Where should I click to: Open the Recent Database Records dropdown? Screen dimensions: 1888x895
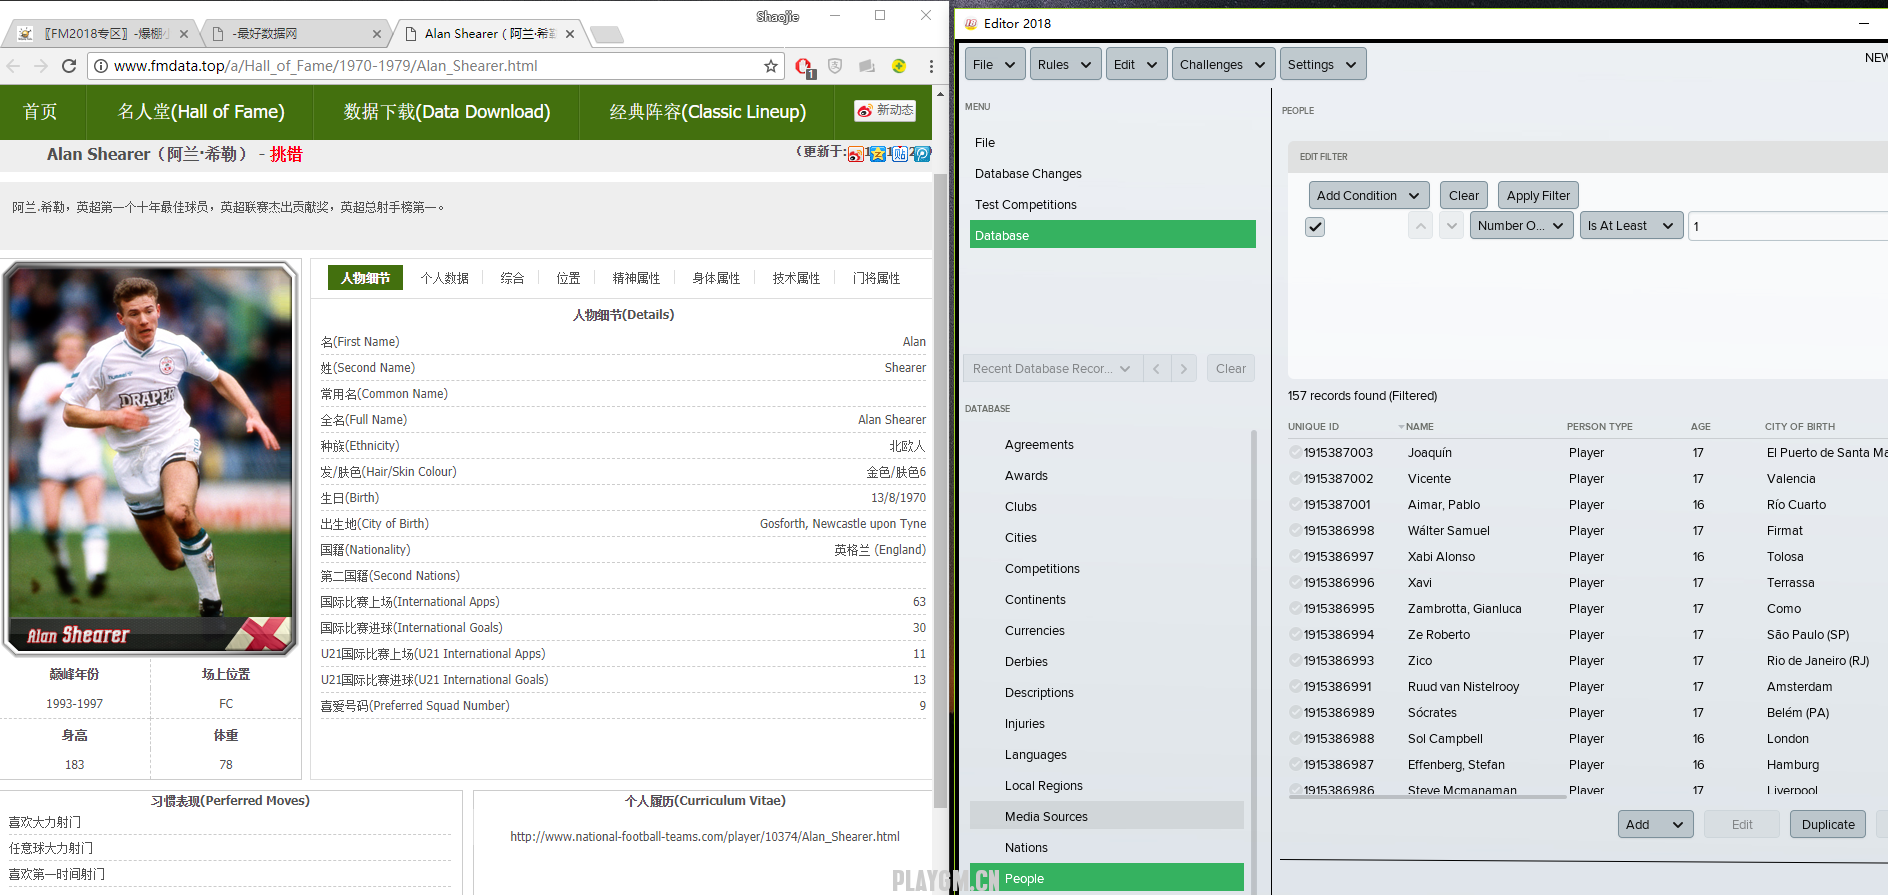1051,369
